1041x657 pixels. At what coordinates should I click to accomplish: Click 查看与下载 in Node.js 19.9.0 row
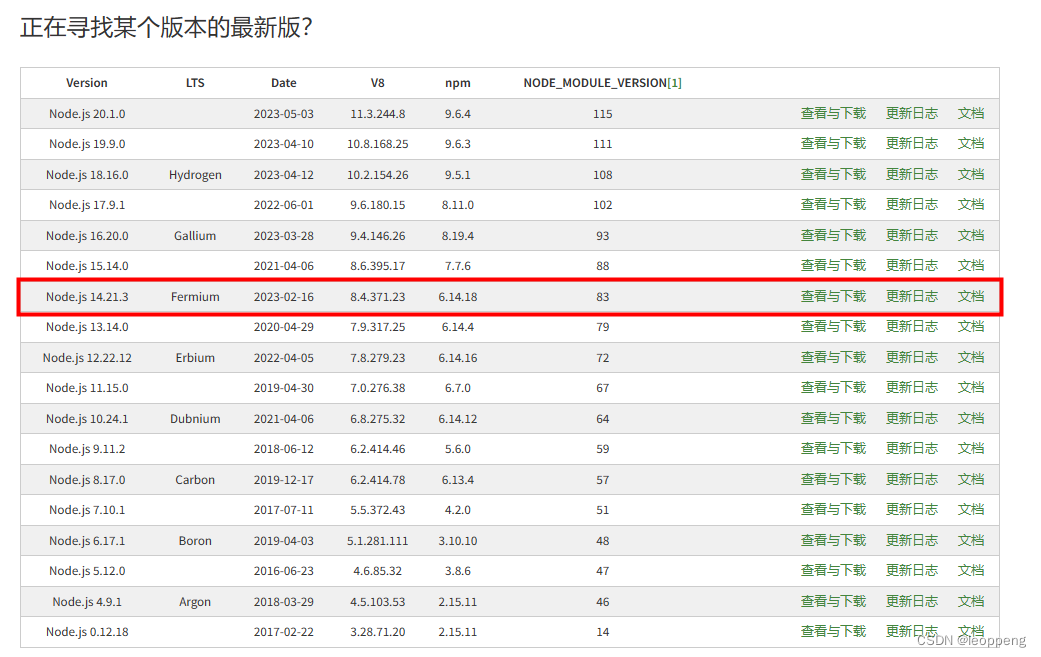click(833, 143)
